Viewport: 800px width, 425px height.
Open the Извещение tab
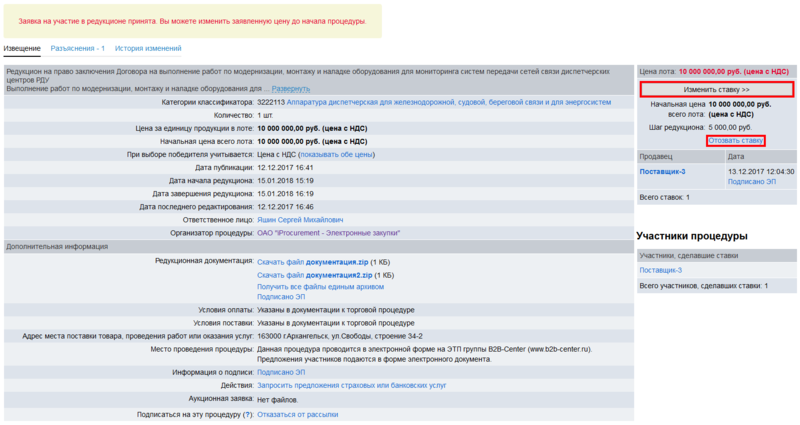(22, 48)
